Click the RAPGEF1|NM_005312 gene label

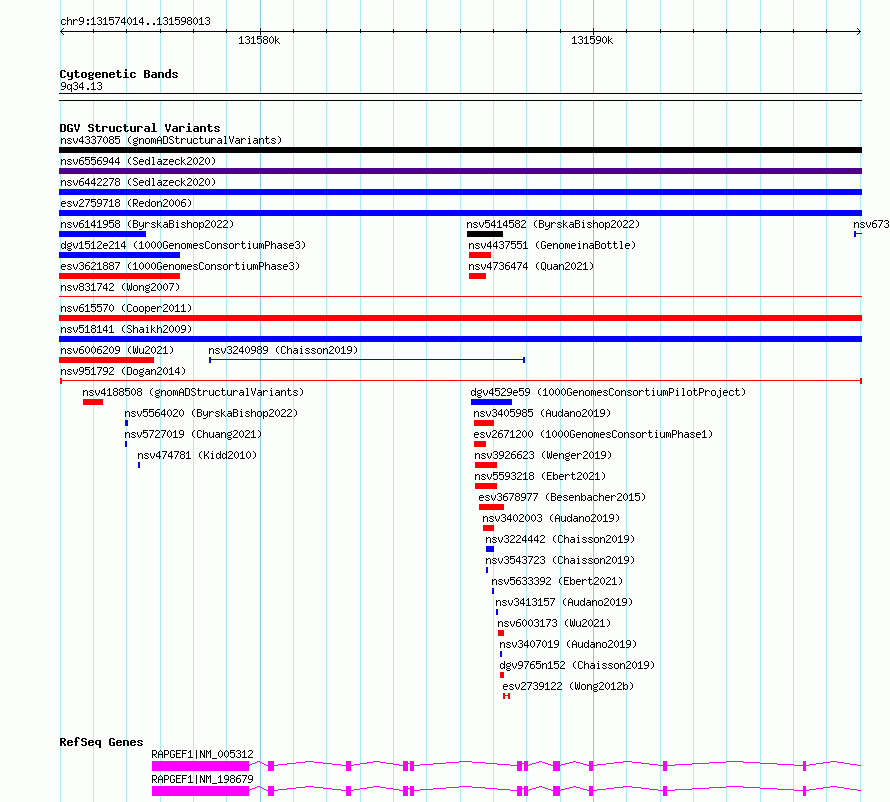click(x=202, y=754)
